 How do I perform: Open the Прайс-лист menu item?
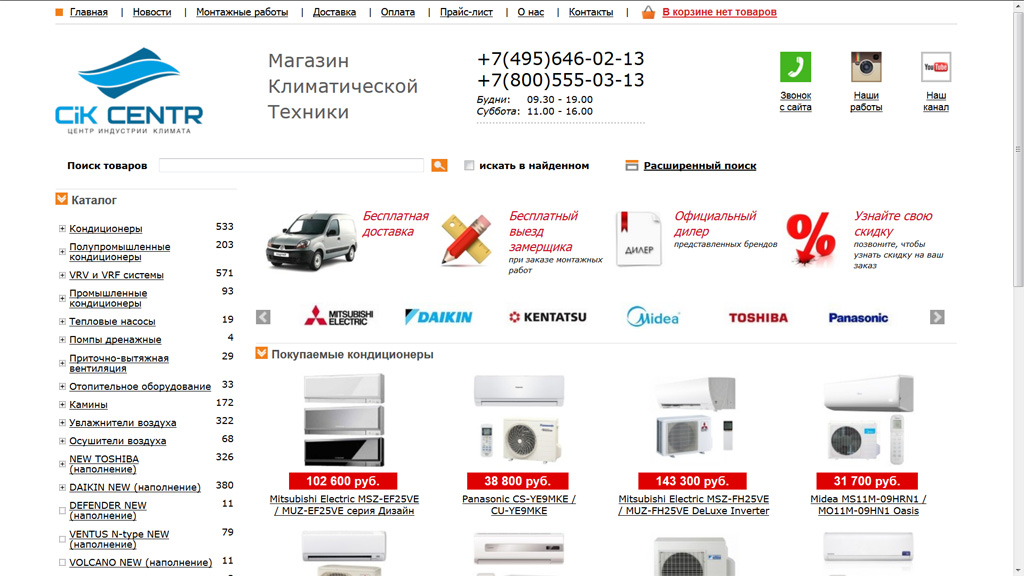pos(466,12)
